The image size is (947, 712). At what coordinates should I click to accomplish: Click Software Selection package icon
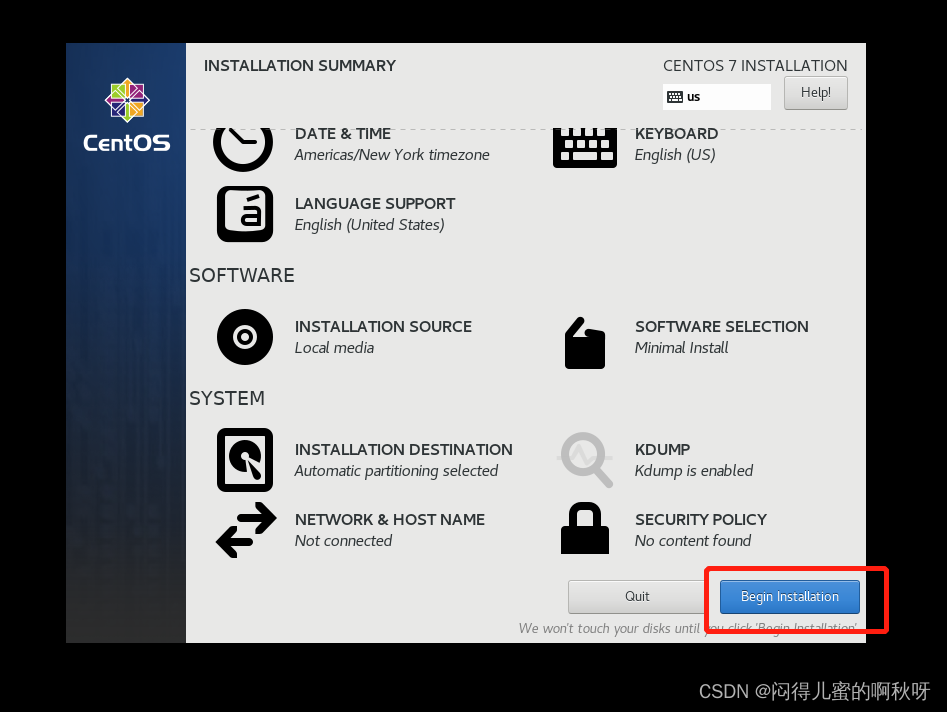click(585, 342)
